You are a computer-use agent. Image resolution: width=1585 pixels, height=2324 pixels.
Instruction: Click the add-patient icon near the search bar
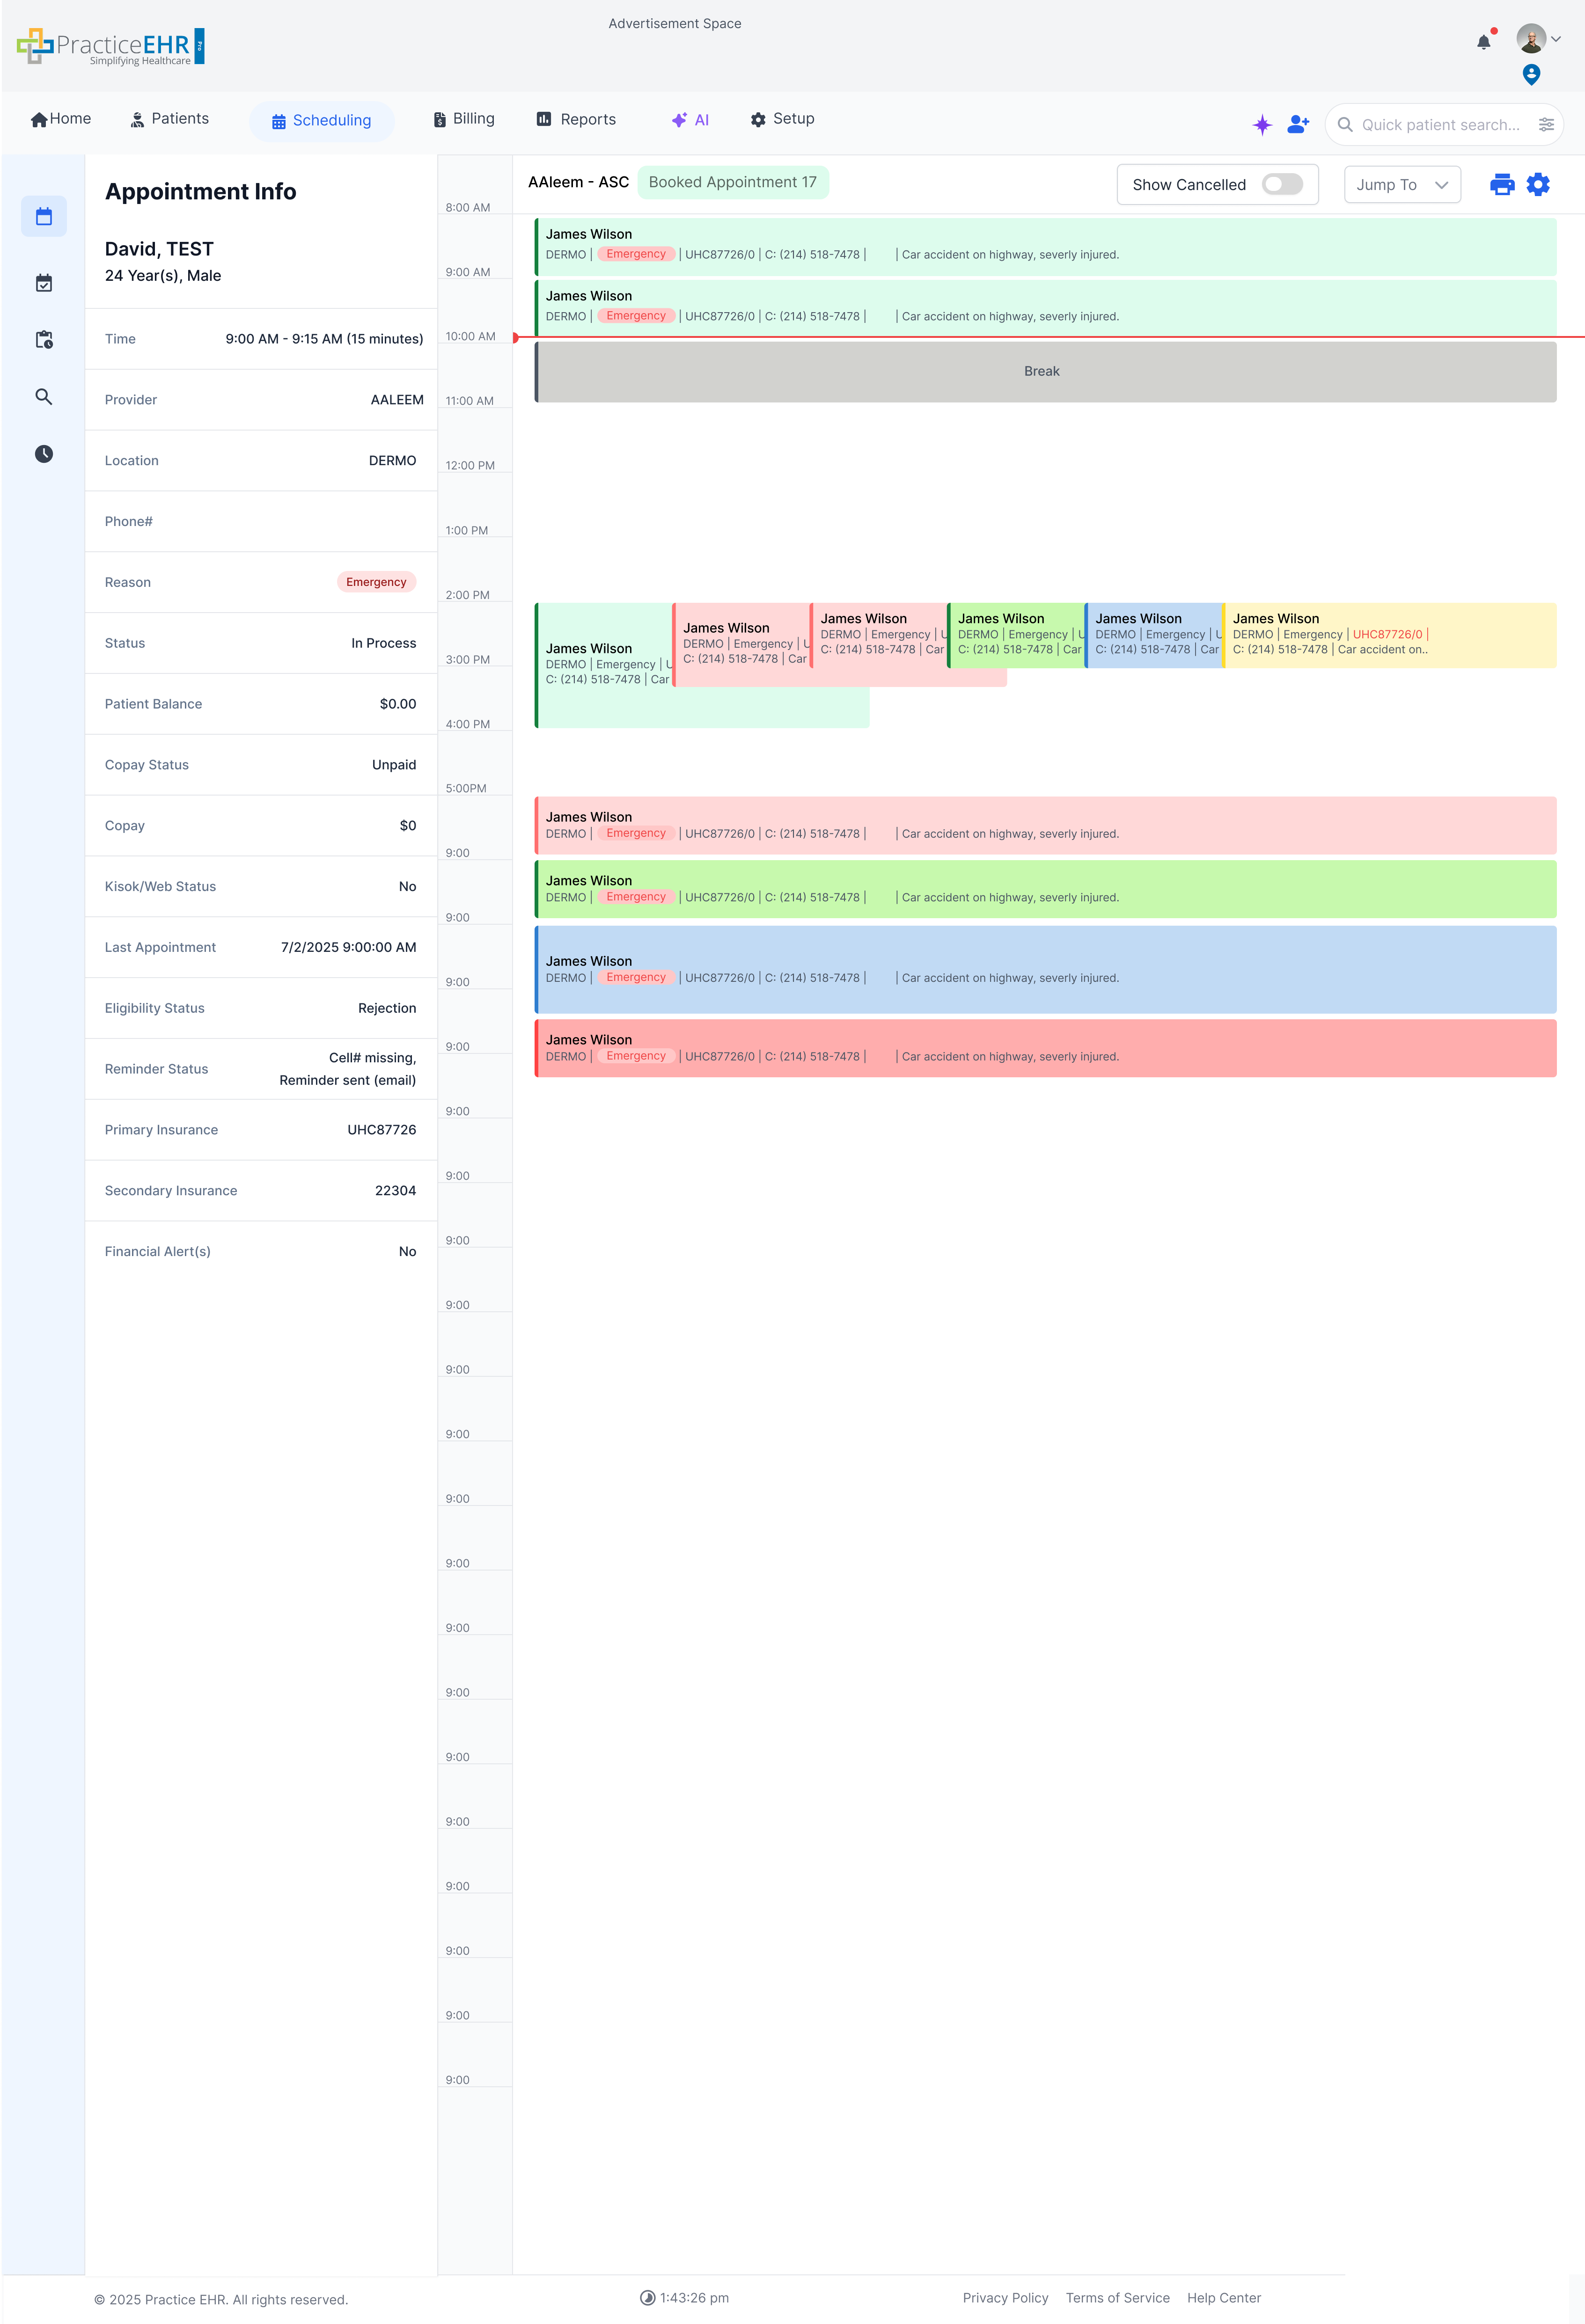click(1297, 124)
